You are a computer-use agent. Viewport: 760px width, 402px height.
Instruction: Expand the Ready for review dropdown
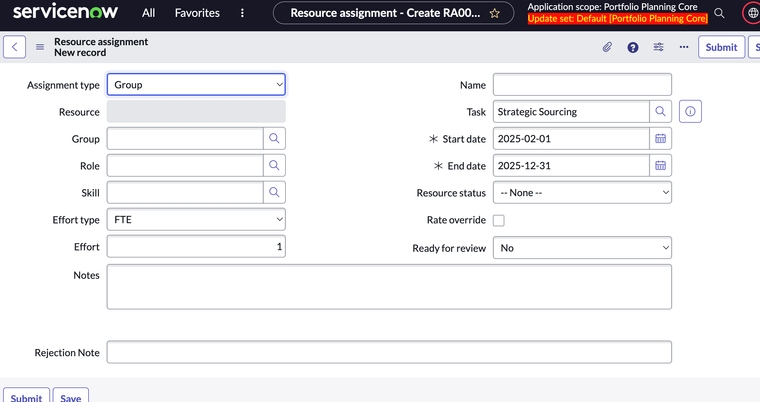click(x=582, y=247)
